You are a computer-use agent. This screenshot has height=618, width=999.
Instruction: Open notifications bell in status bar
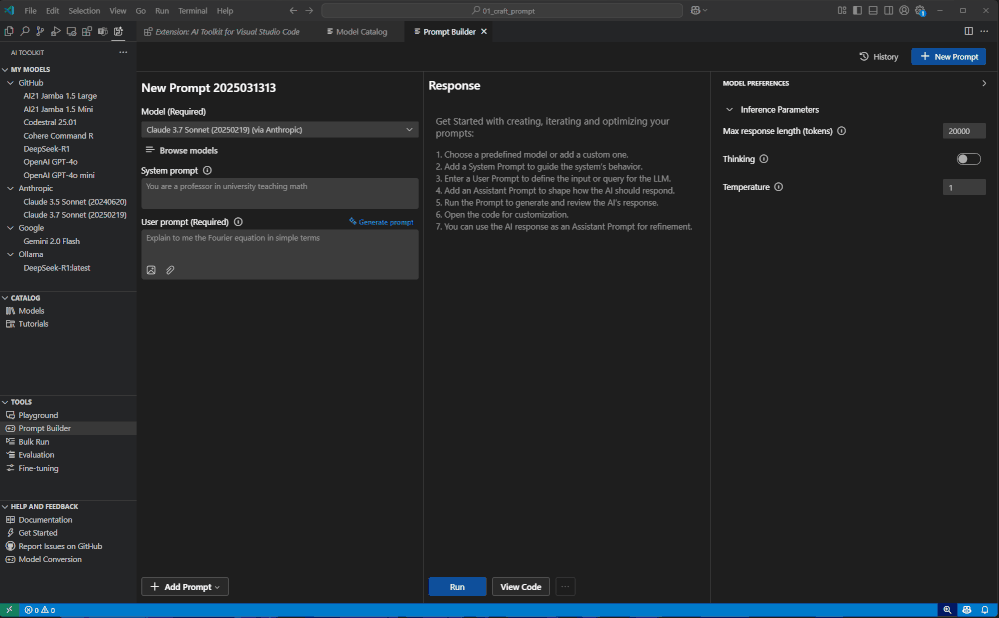pyautogui.click(x=984, y=610)
